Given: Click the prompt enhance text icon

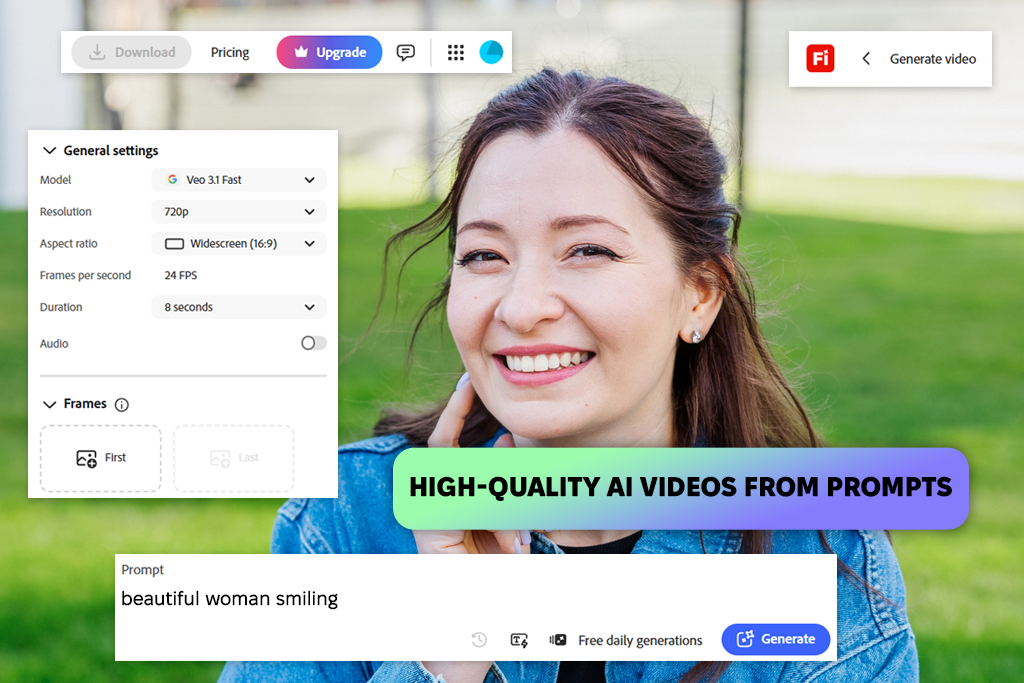Looking at the screenshot, I should click(519, 640).
